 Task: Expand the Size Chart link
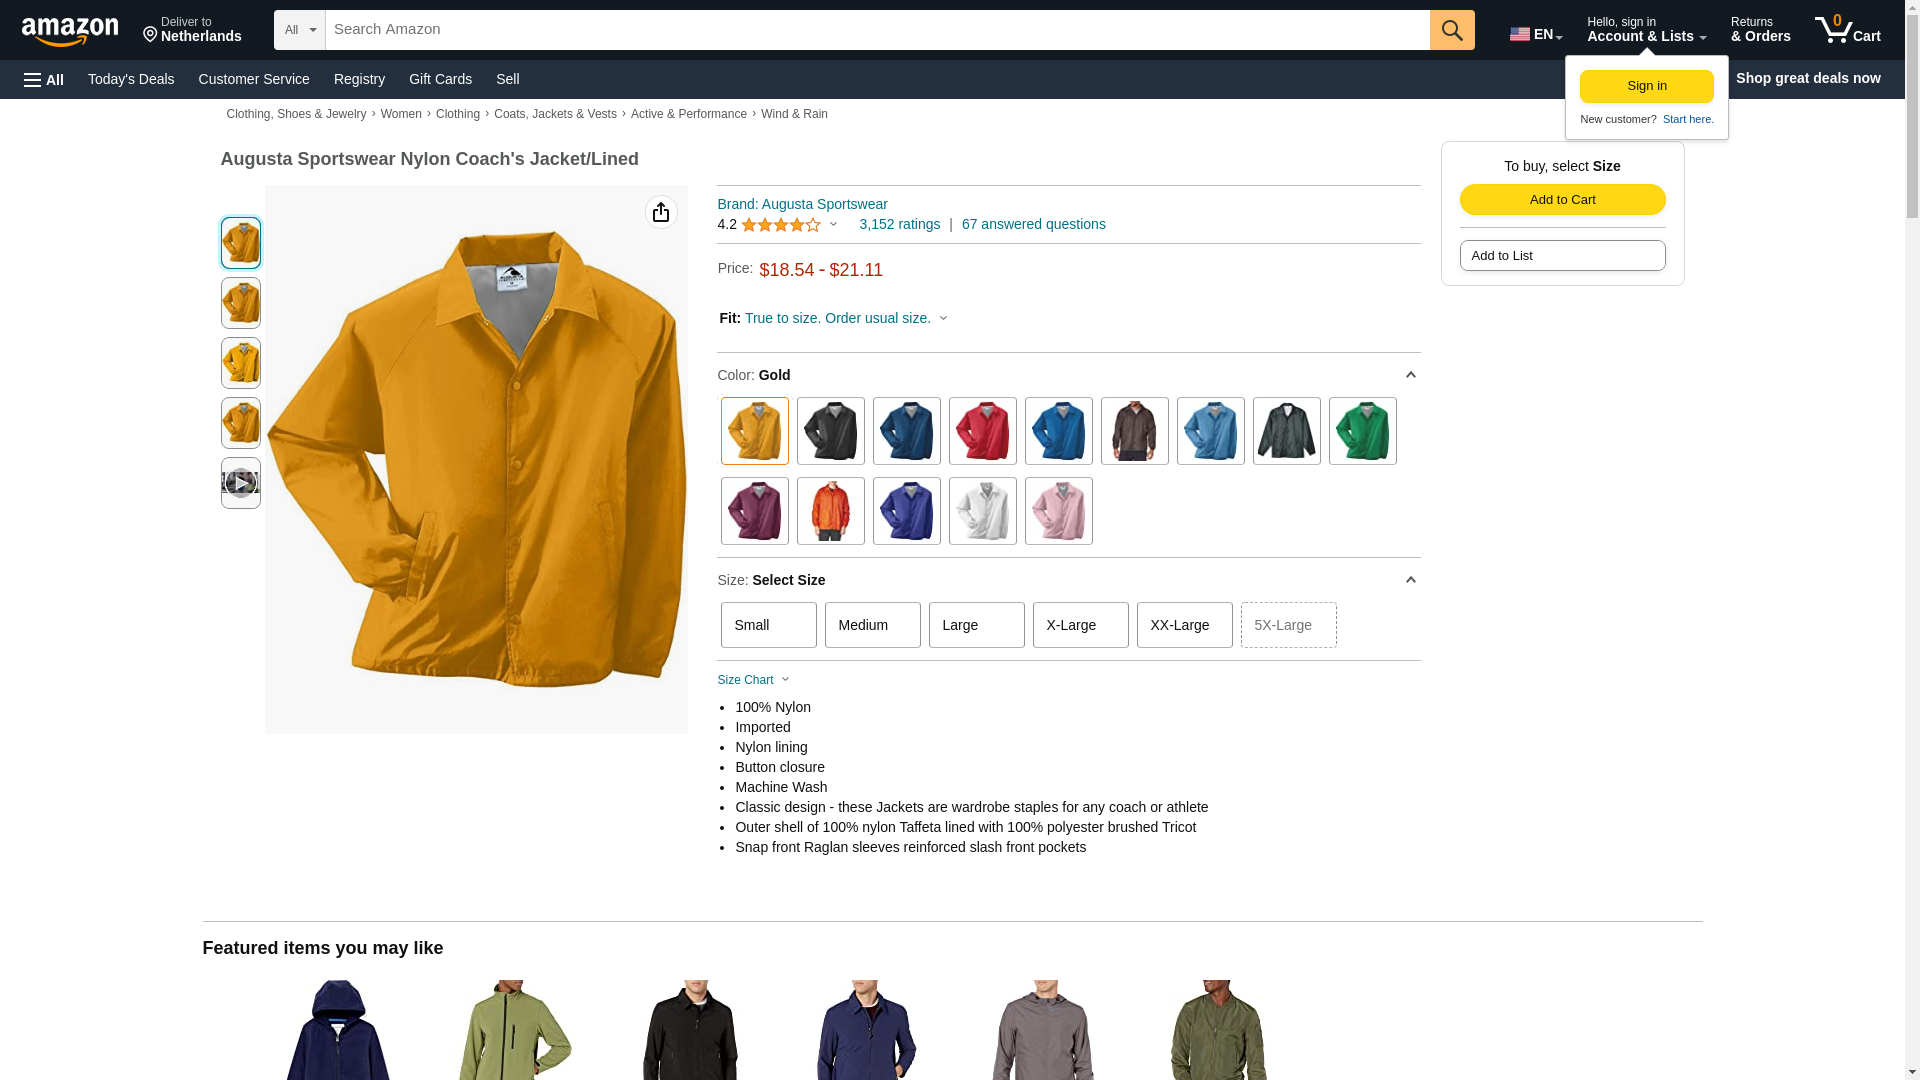coord(754,680)
